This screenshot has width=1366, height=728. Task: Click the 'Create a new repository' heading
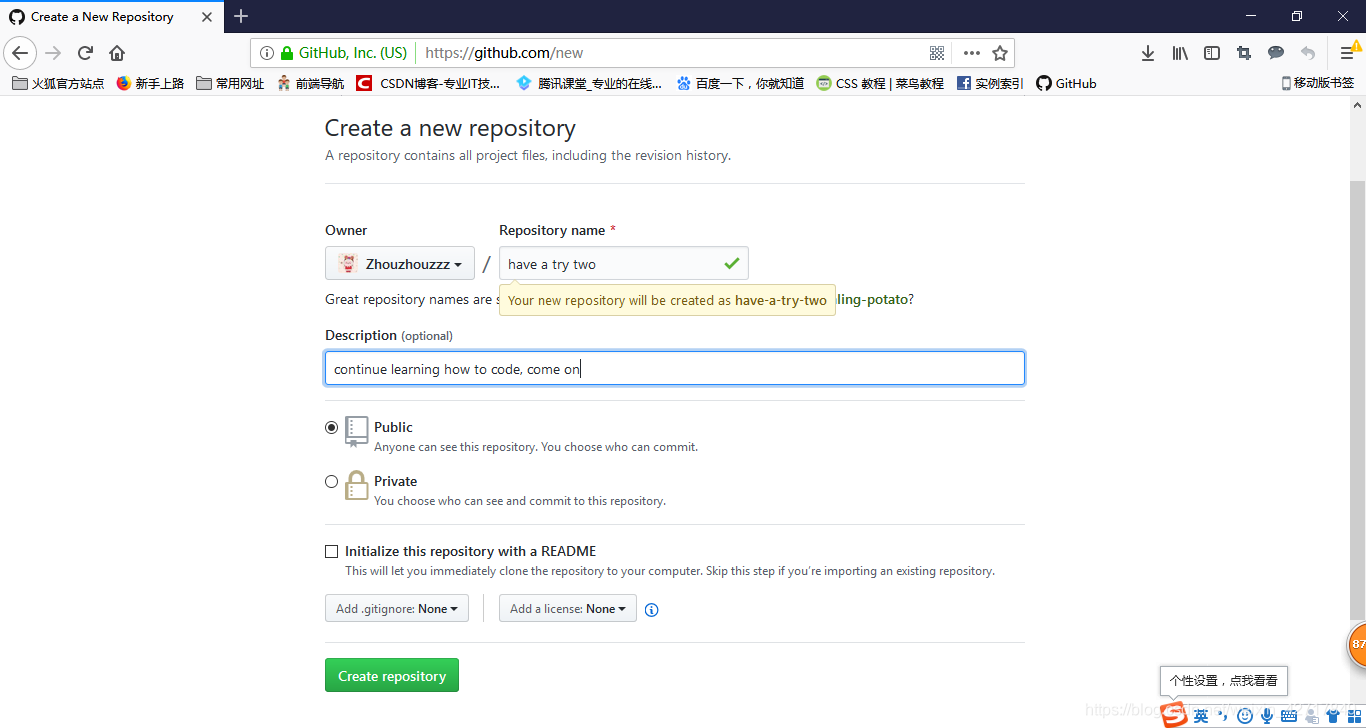pos(450,128)
